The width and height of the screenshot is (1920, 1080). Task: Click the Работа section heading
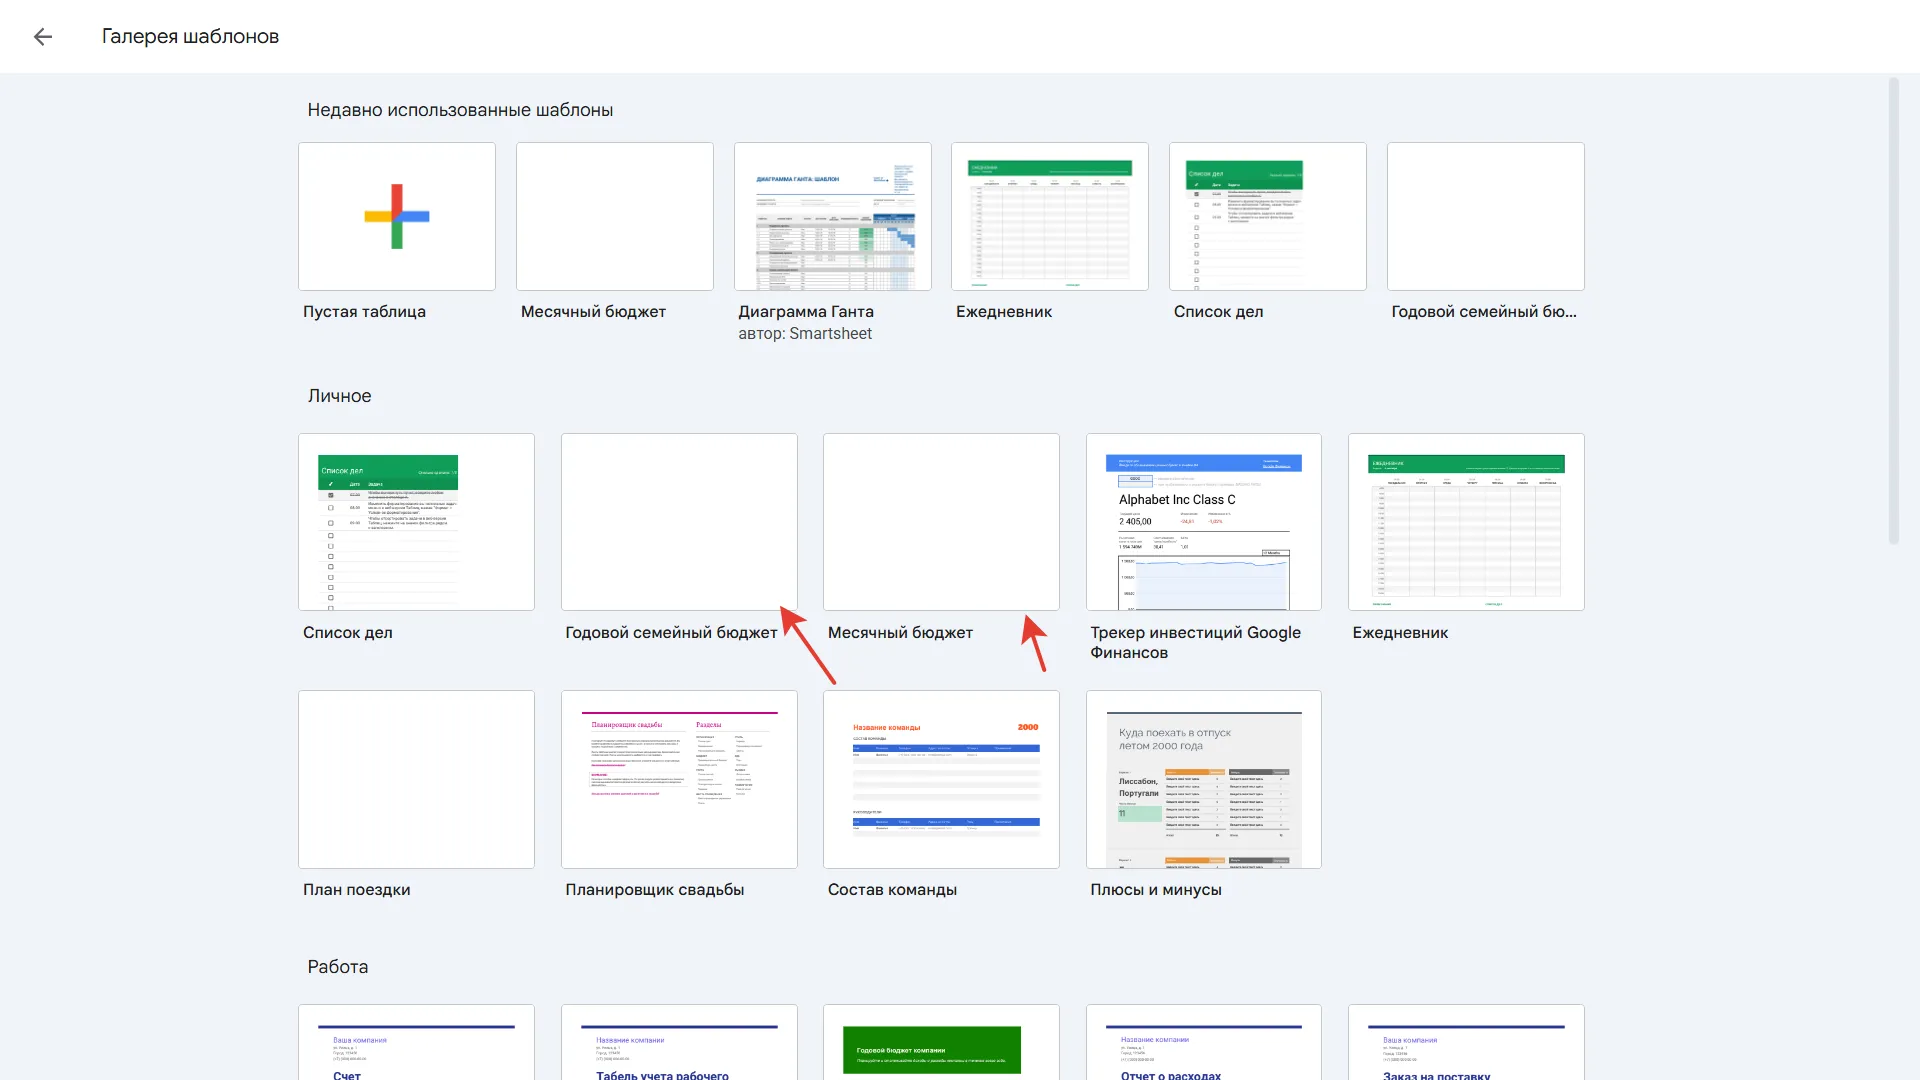(x=338, y=967)
